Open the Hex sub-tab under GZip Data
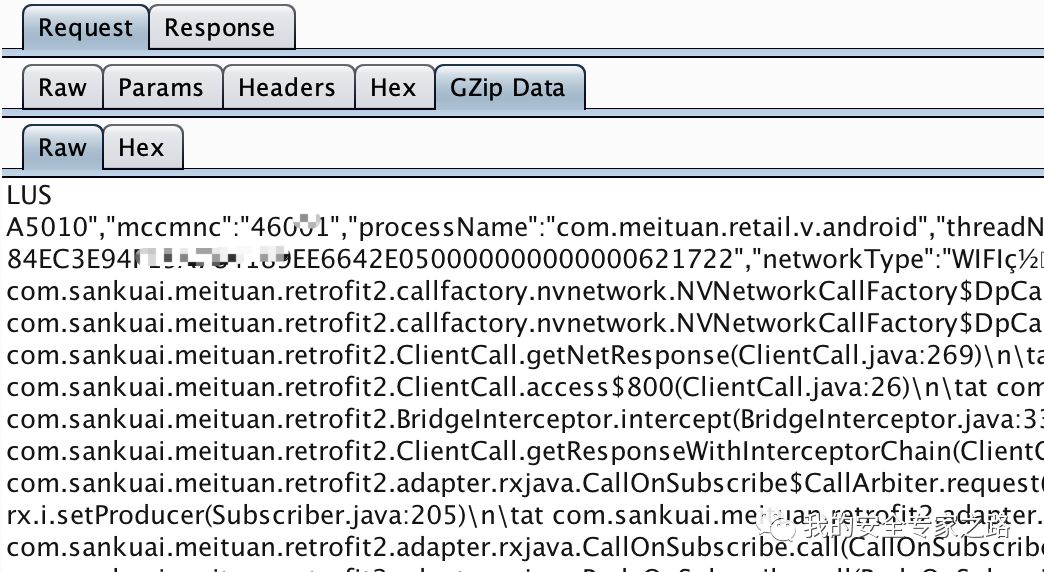Viewport: 1044px width, 572px height. click(142, 147)
